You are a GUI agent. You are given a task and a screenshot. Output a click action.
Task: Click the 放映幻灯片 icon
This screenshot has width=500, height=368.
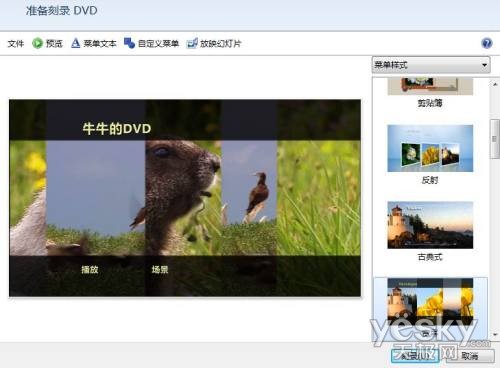point(192,43)
